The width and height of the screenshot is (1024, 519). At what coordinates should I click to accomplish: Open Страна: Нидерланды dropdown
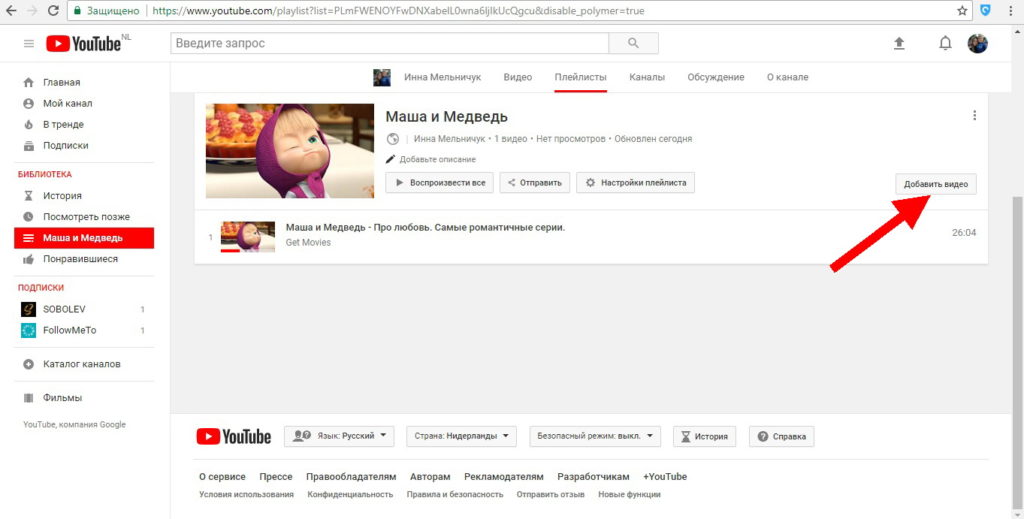click(x=461, y=436)
